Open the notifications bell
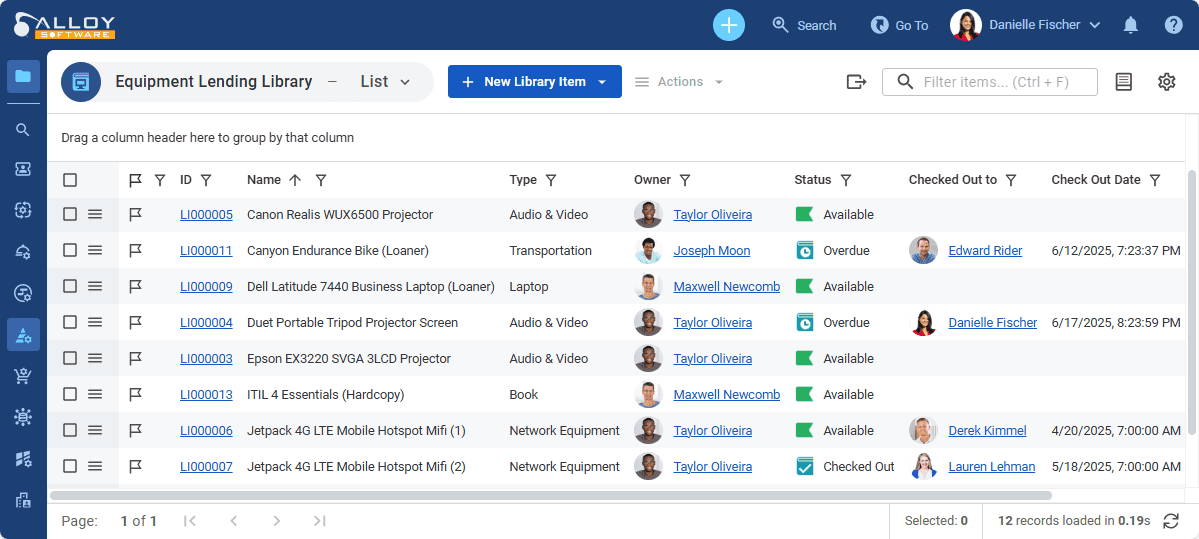The image size is (1199, 539). [1131, 25]
